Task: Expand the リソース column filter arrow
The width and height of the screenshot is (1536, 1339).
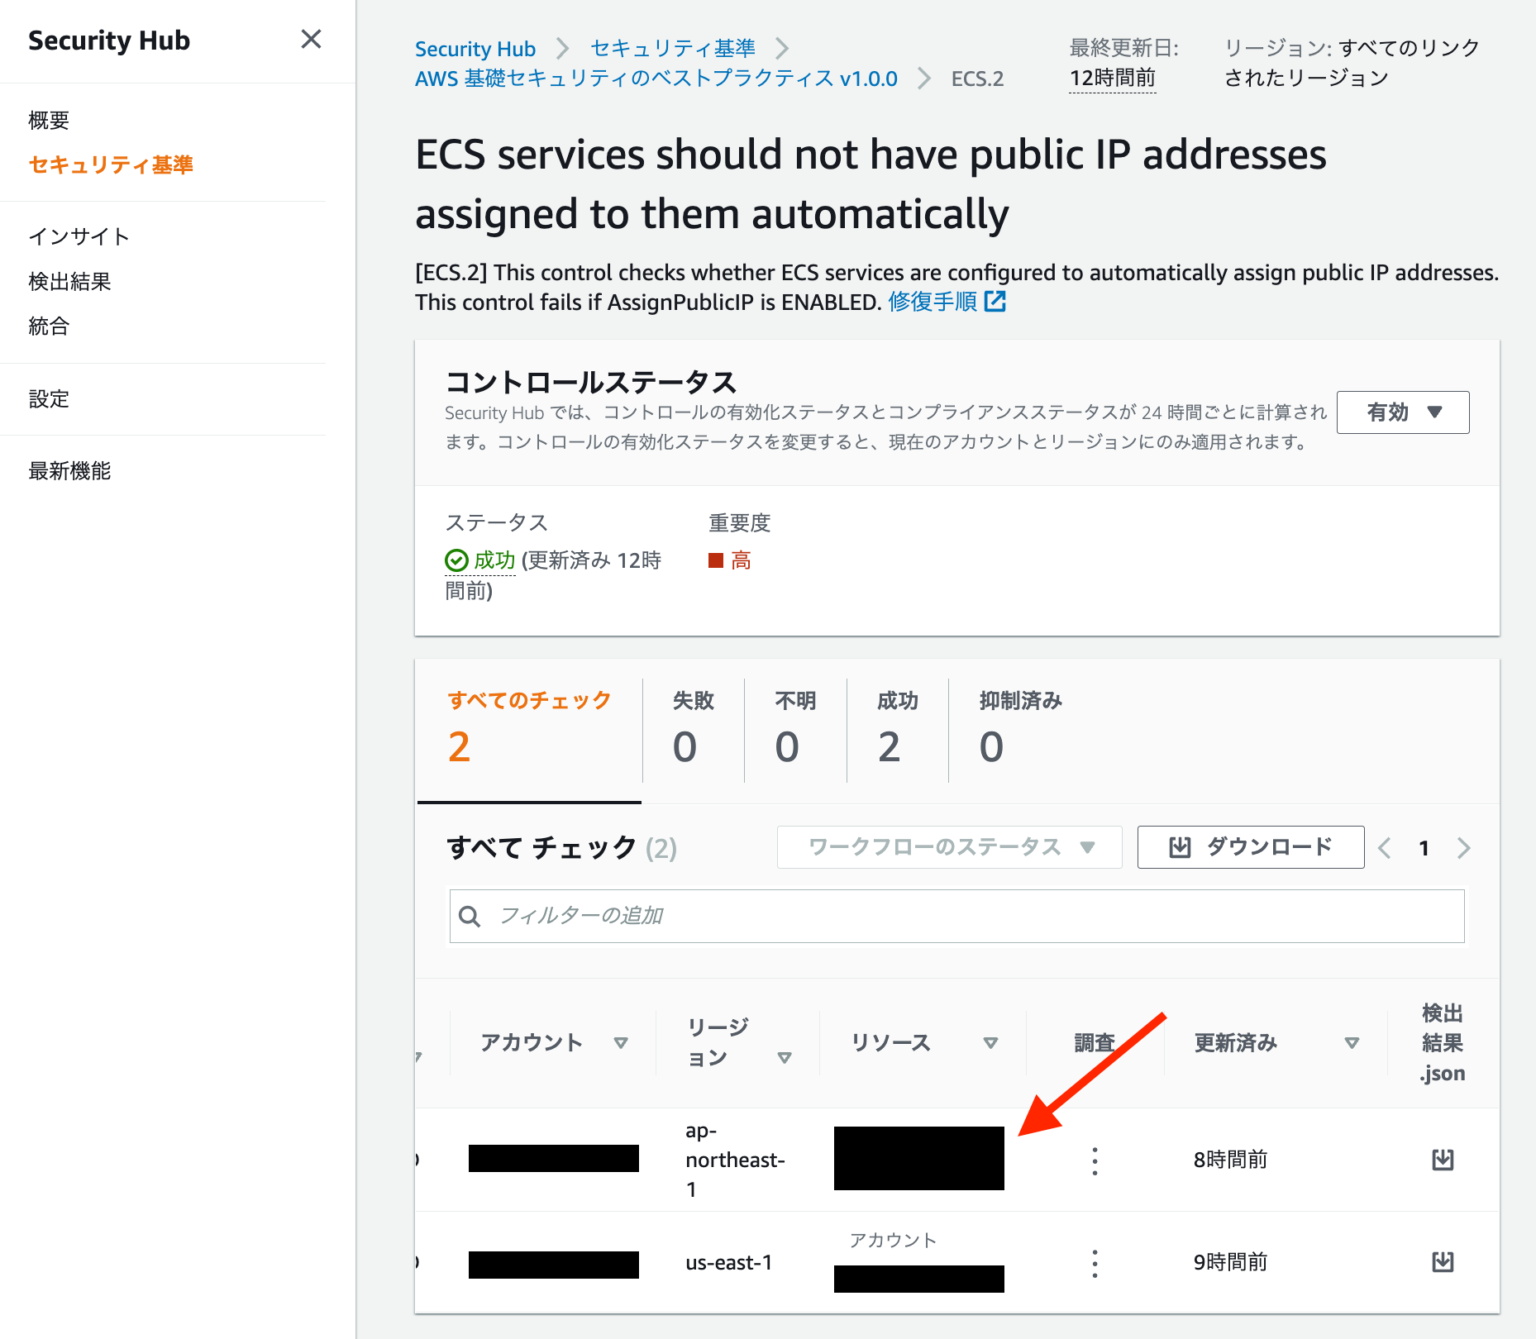Action: tap(992, 1042)
